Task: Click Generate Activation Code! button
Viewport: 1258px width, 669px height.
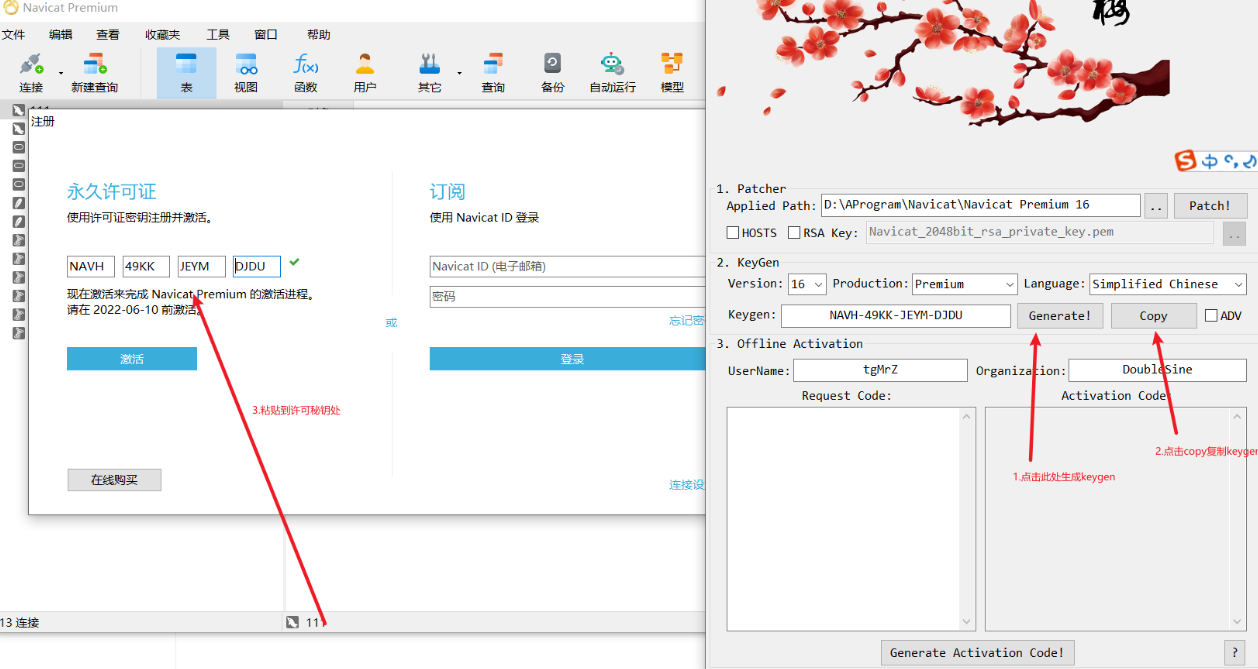Action: pos(977,653)
